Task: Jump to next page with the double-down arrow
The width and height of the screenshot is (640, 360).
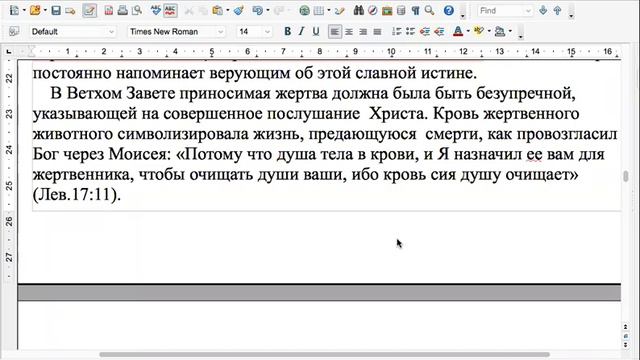Action: 625,344
